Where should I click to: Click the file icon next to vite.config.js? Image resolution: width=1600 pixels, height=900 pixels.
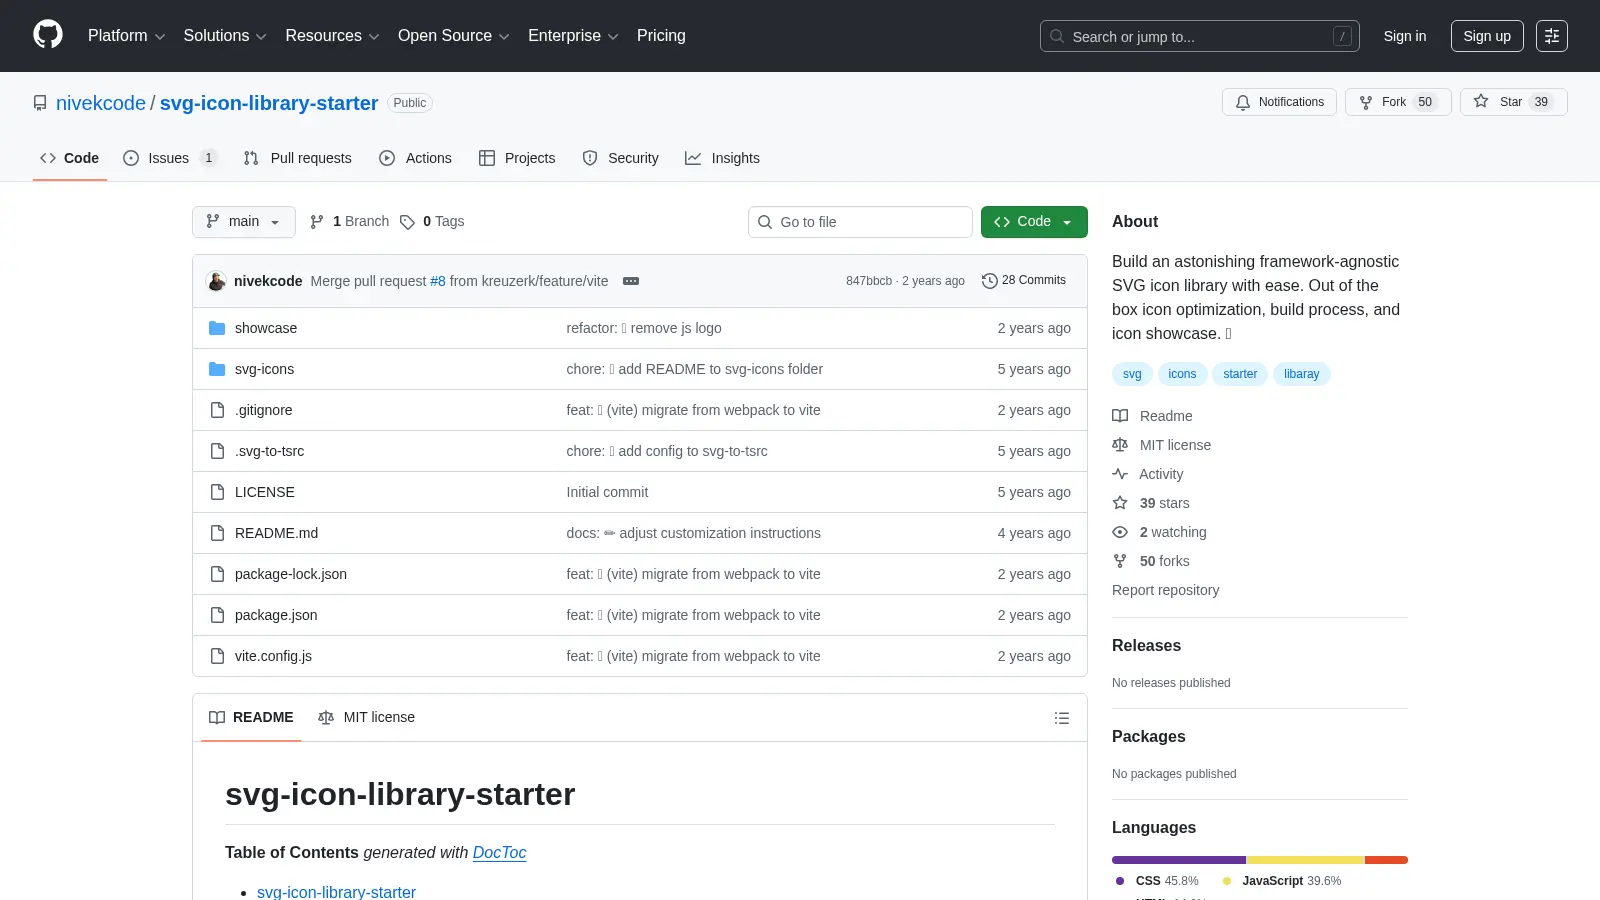coord(217,656)
